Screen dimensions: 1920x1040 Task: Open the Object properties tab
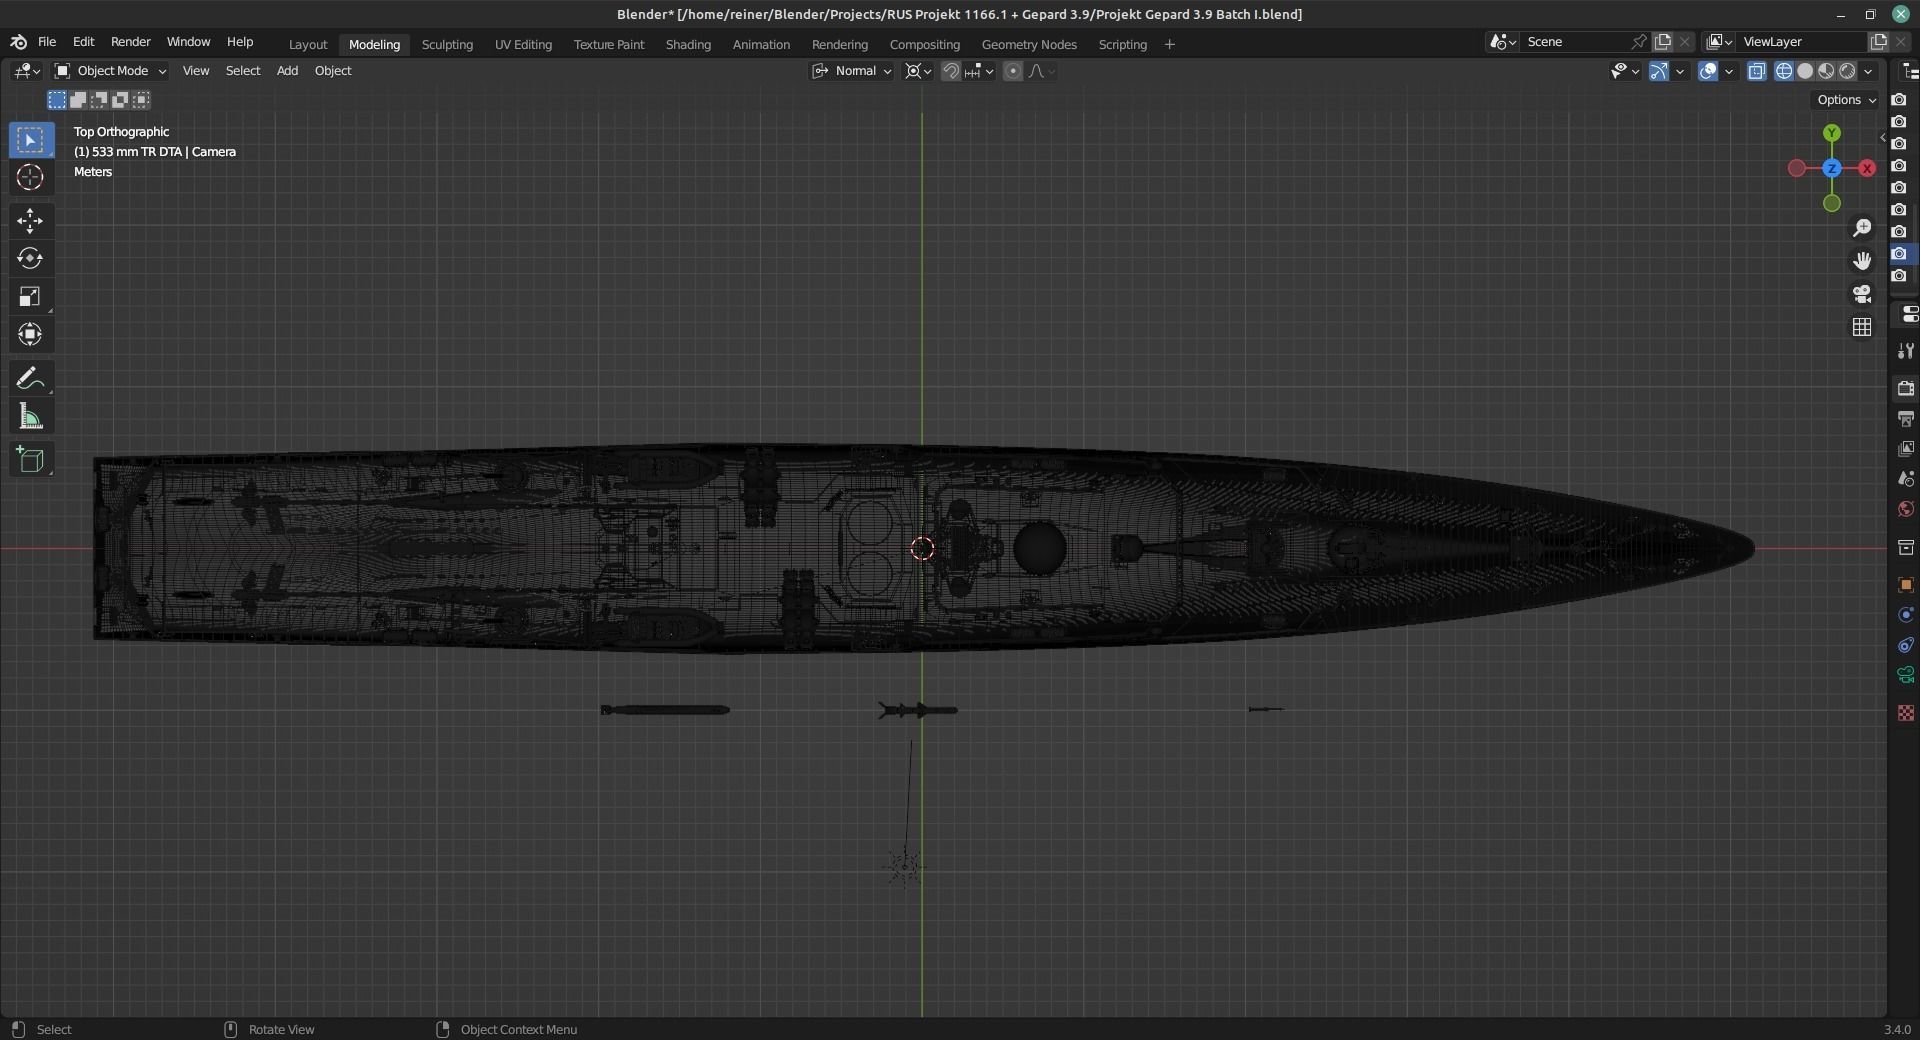click(1905, 584)
